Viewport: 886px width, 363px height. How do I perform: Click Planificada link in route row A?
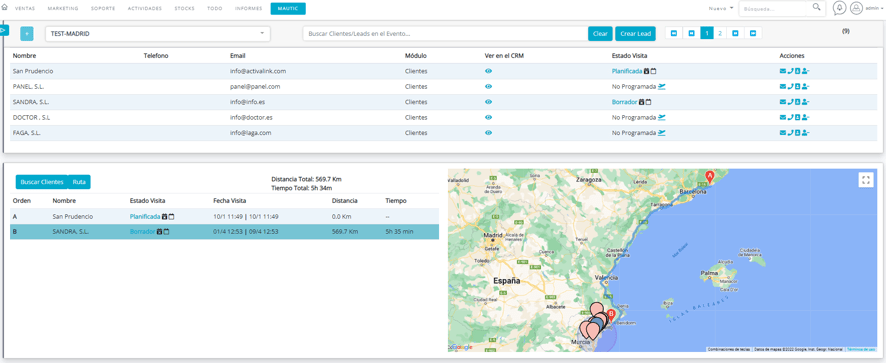pos(145,217)
